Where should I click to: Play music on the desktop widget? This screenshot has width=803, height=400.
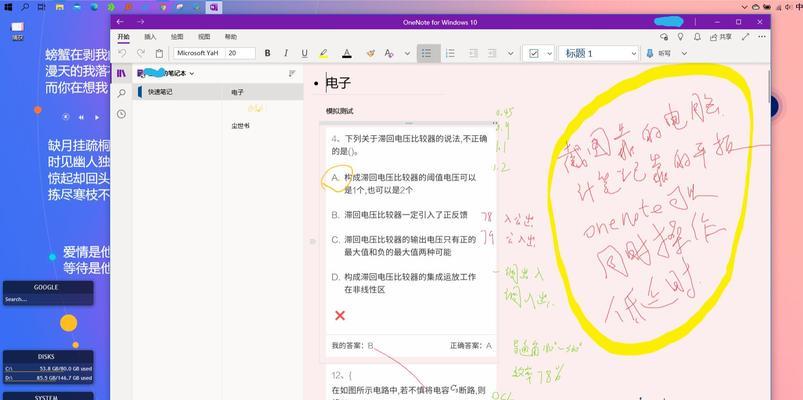[x=97, y=117]
